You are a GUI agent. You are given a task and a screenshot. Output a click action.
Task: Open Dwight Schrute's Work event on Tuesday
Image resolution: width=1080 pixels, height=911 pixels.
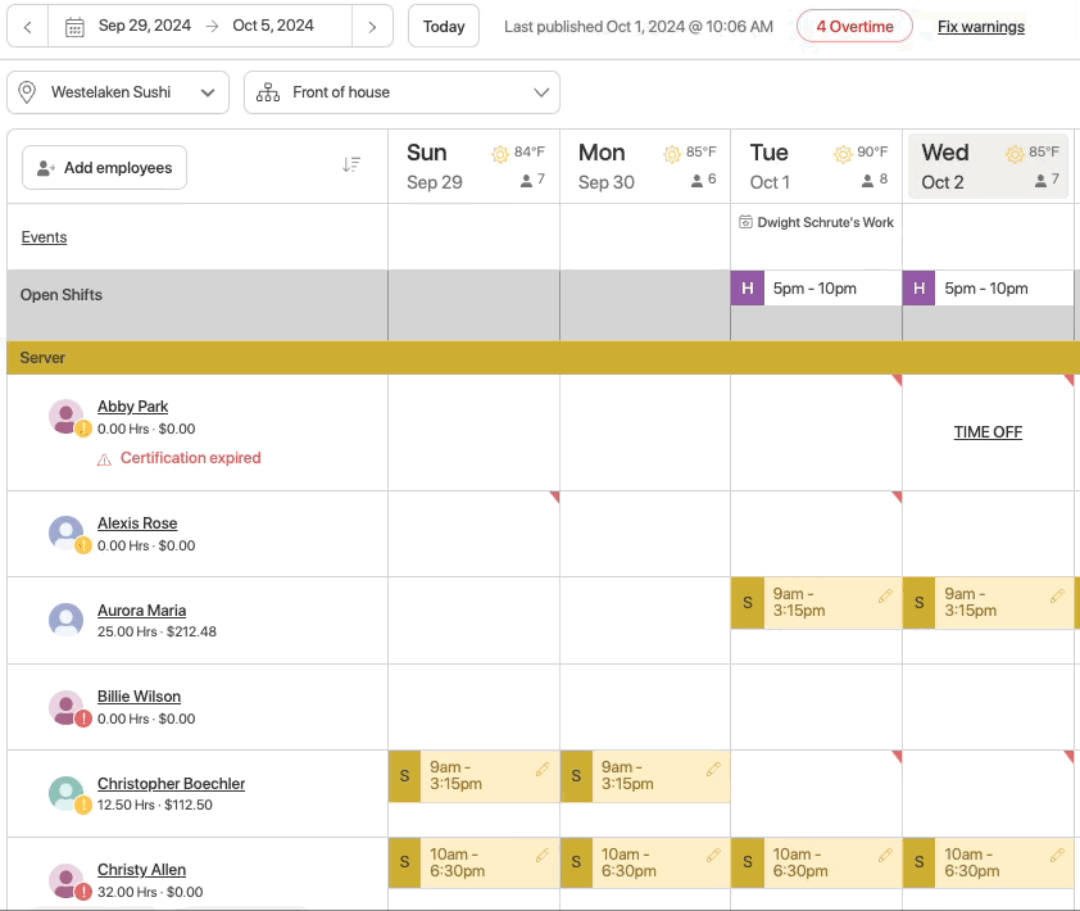816,222
